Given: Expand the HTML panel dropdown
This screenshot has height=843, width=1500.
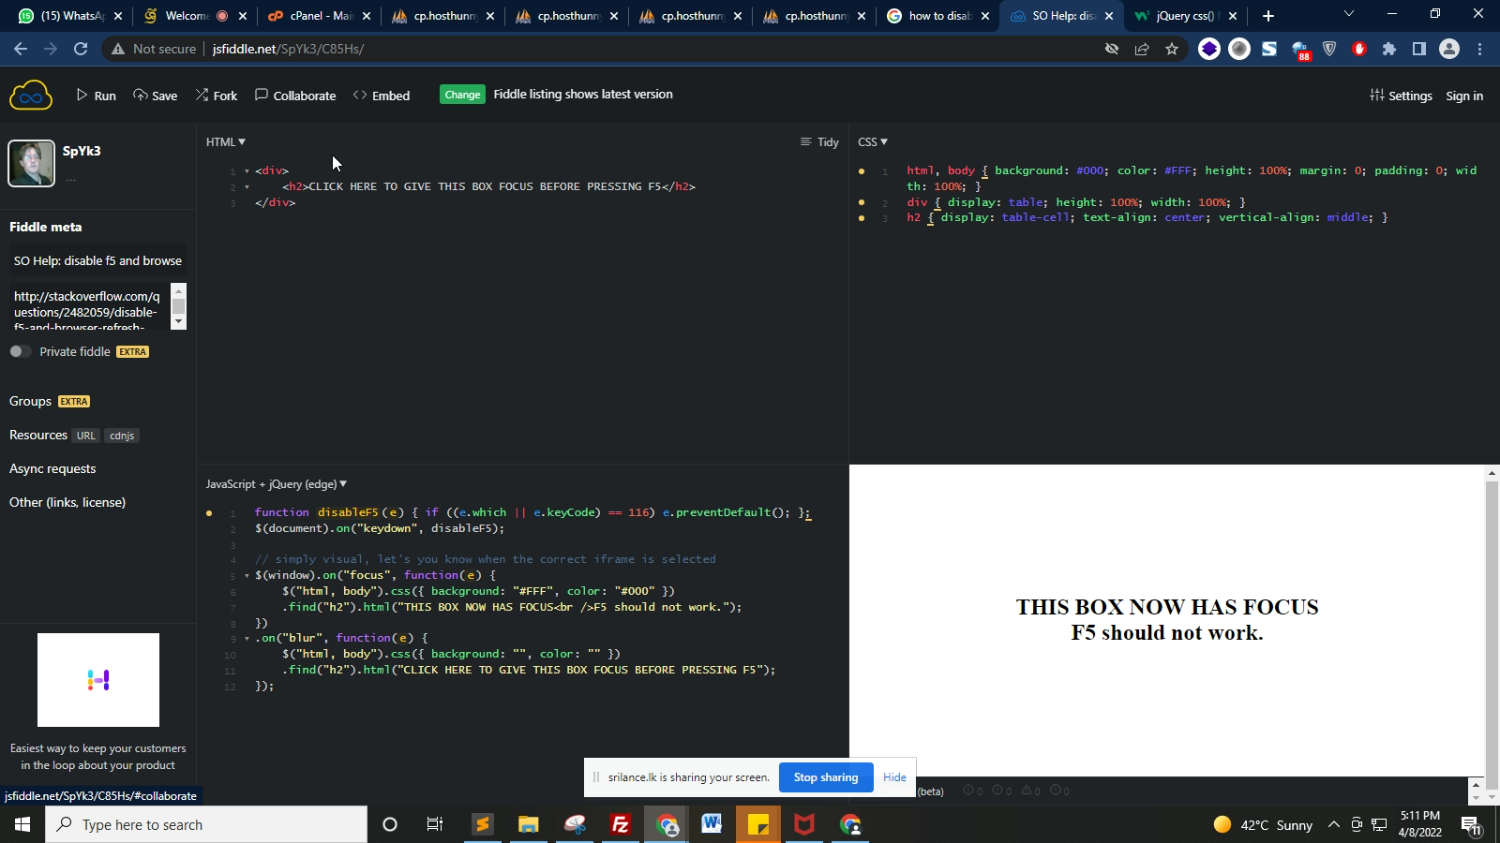Looking at the screenshot, I should (226, 142).
